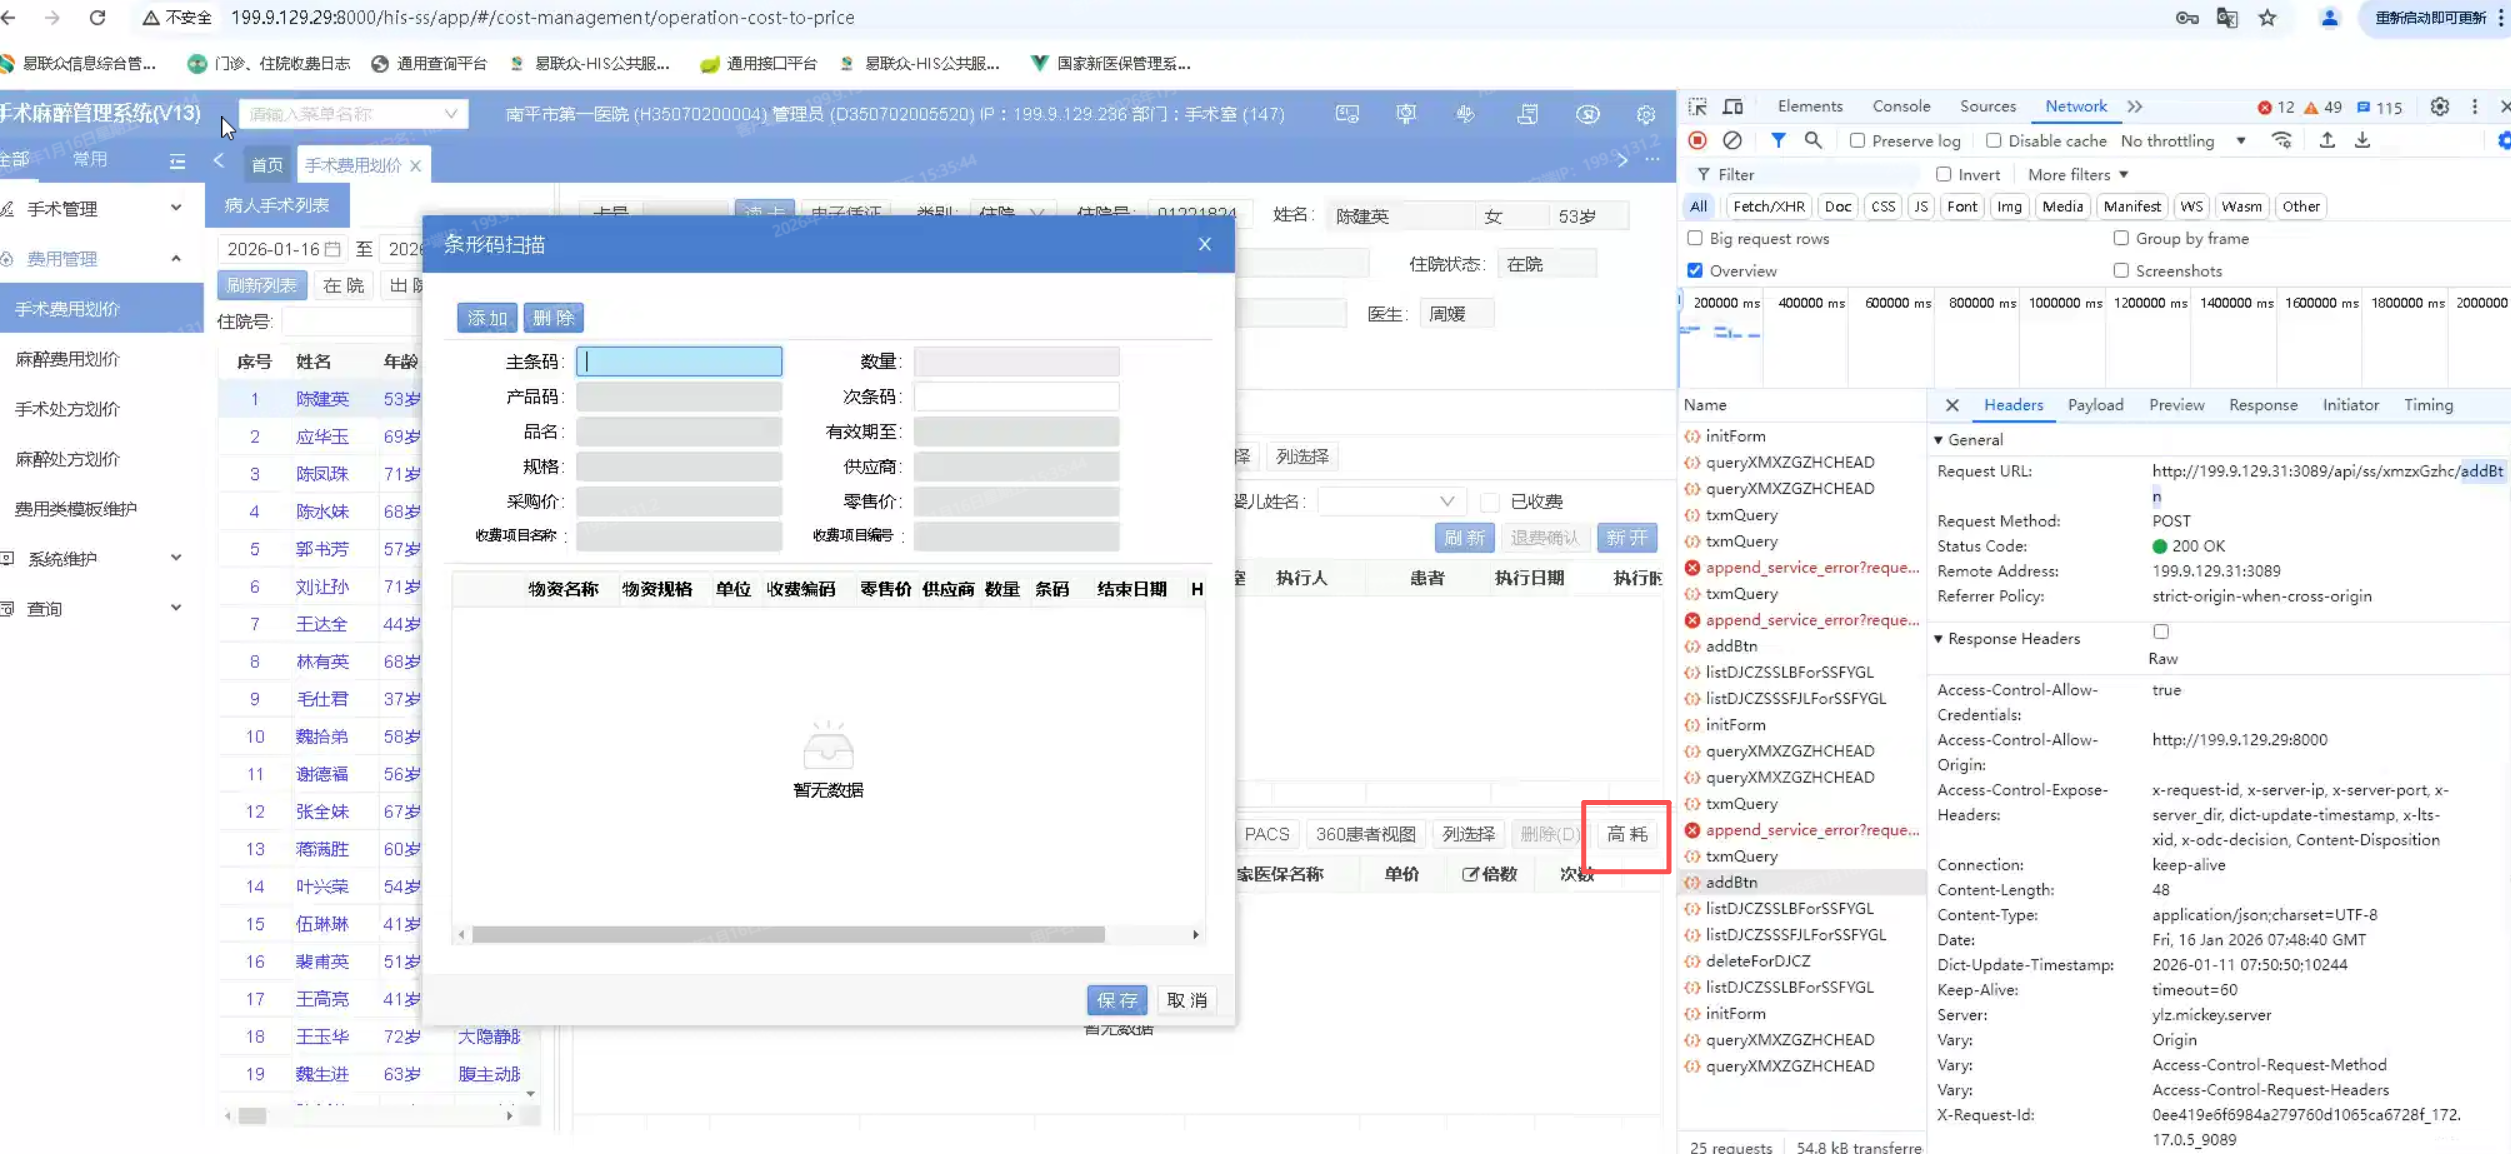Open DevTools settings gear
This screenshot has width=2511, height=1154.
2439,106
